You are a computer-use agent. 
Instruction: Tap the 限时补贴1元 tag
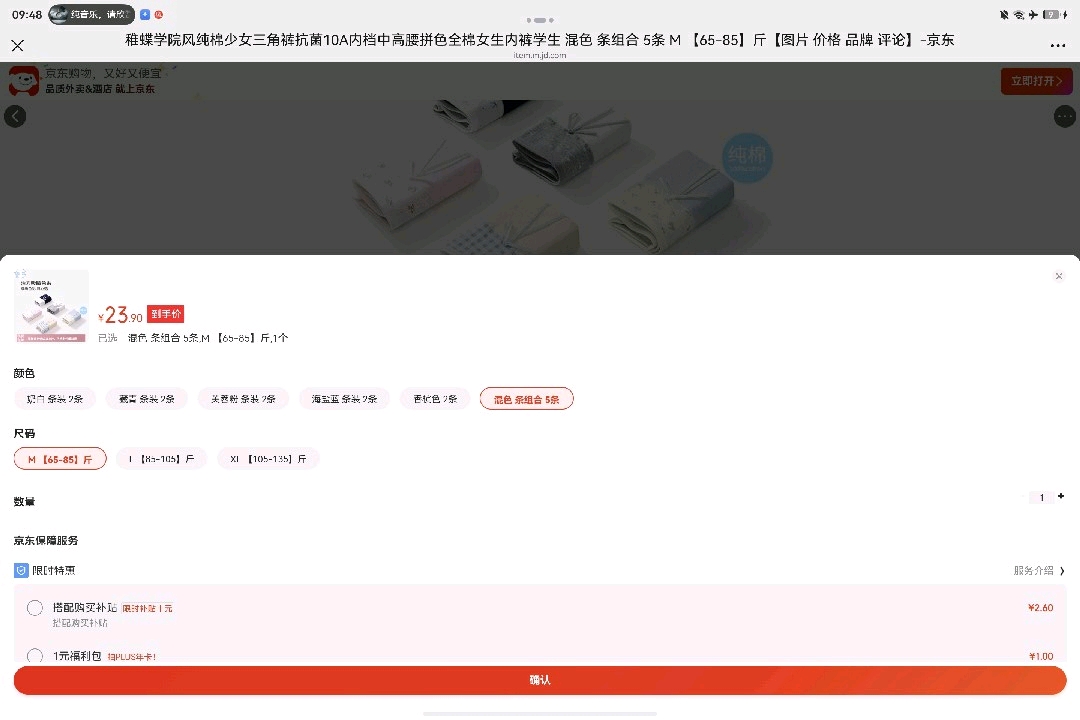(x=147, y=608)
